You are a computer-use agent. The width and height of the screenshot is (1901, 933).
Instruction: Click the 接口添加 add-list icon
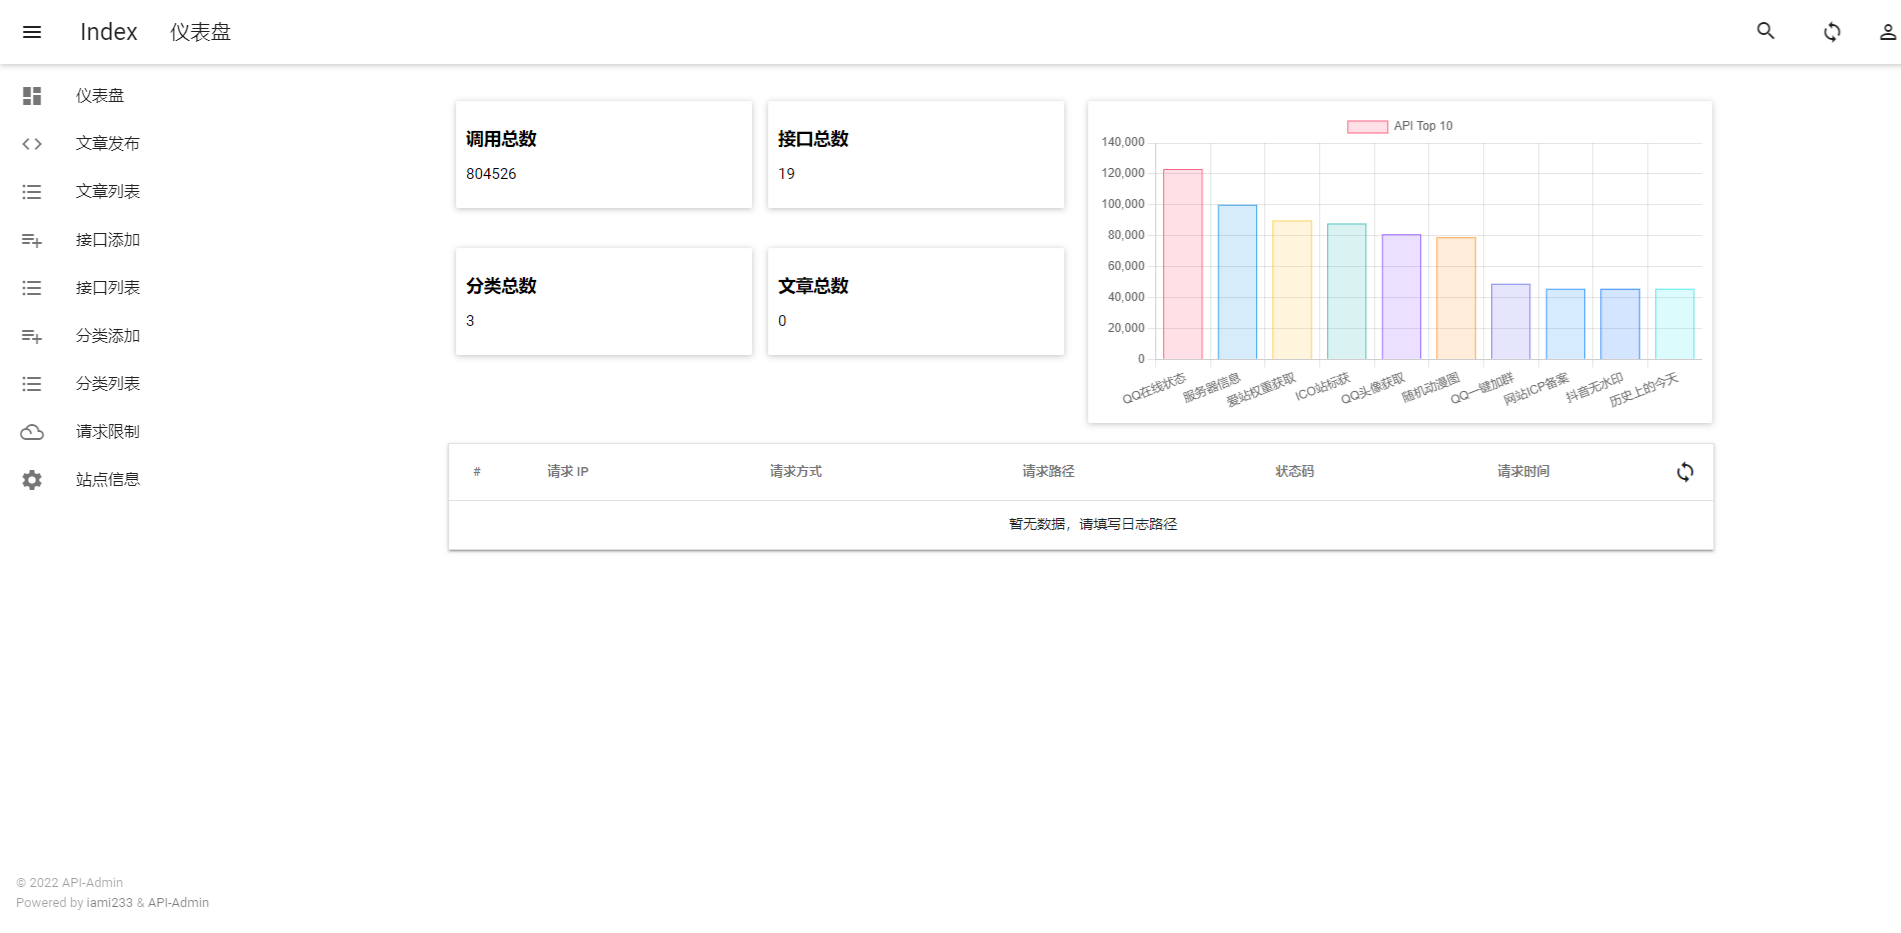click(32, 239)
